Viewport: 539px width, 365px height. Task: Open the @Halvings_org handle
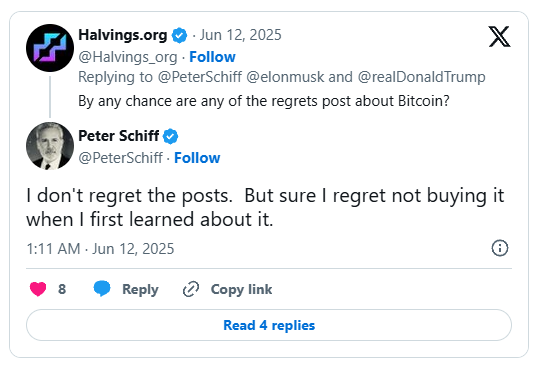pyautogui.click(x=128, y=57)
